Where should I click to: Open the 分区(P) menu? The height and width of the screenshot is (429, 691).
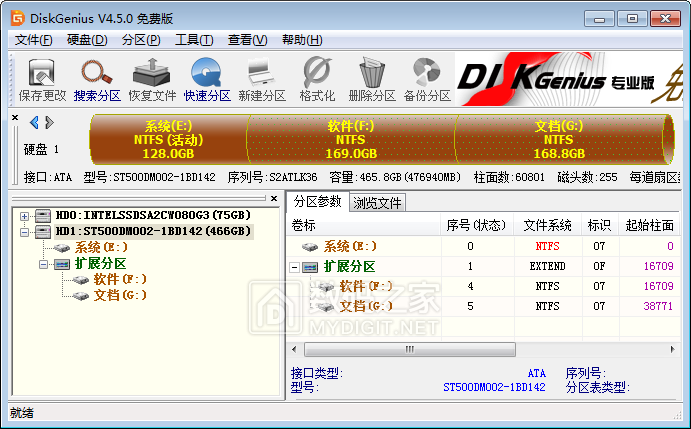tap(141, 40)
